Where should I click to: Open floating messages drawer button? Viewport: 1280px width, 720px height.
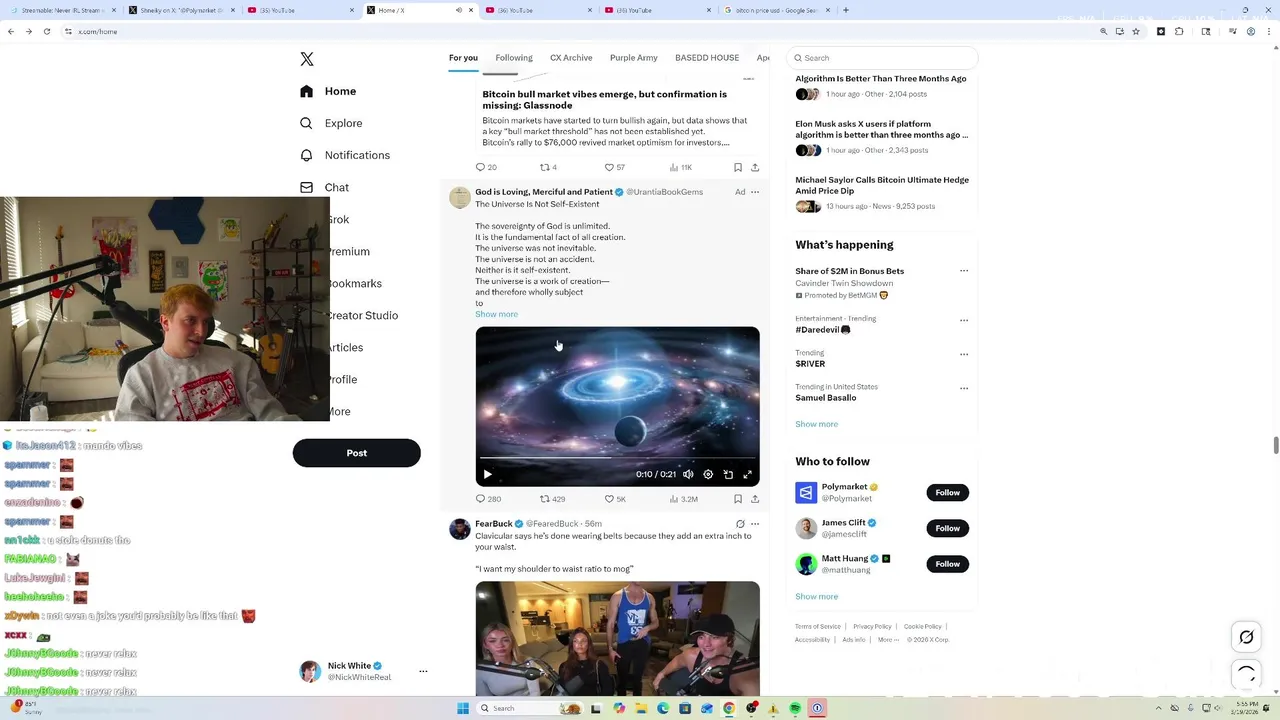[1246, 675]
